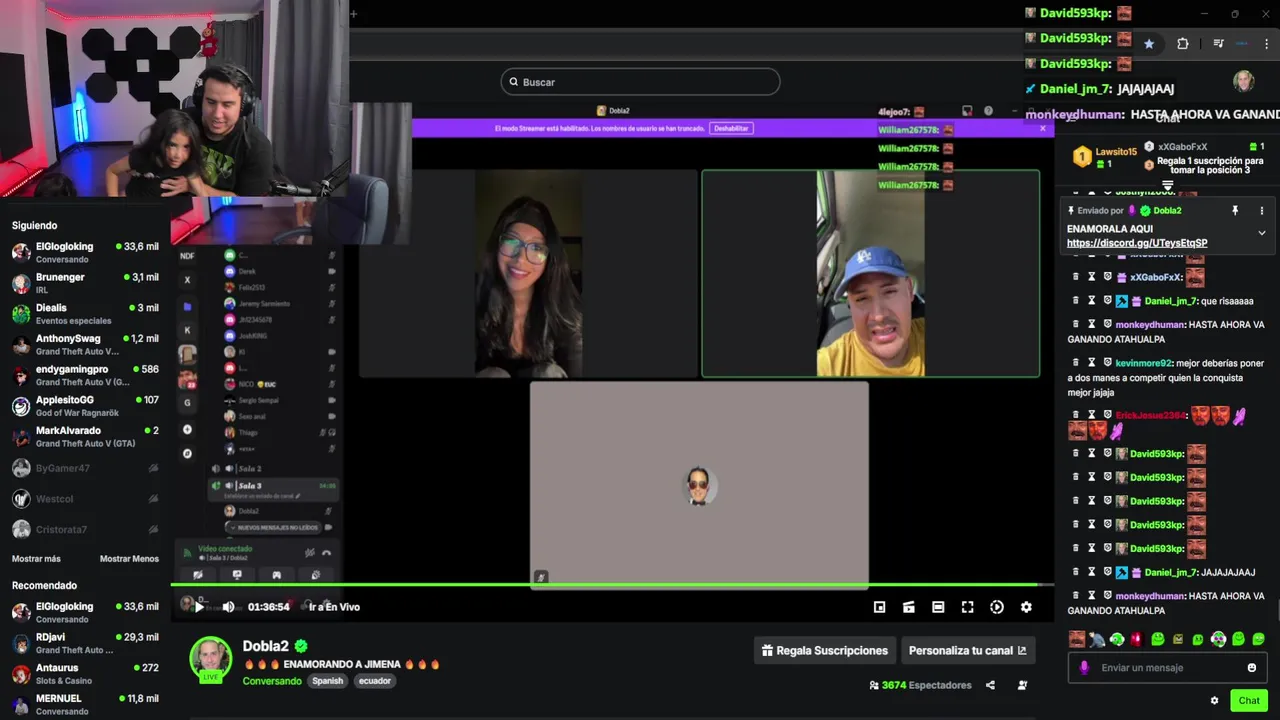Click the Deshabilitar streamer mode button
The height and width of the screenshot is (720, 1280).
coord(731,128)
